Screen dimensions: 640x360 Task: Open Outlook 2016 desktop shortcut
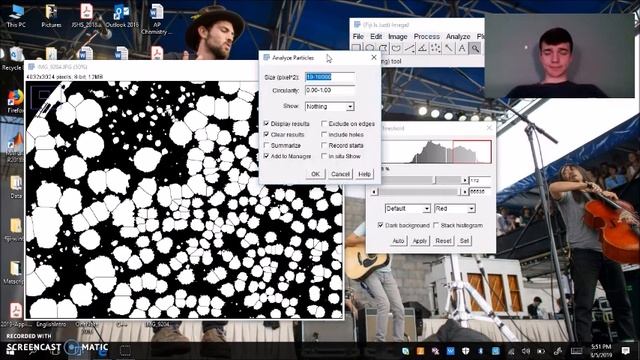(122, 16)
